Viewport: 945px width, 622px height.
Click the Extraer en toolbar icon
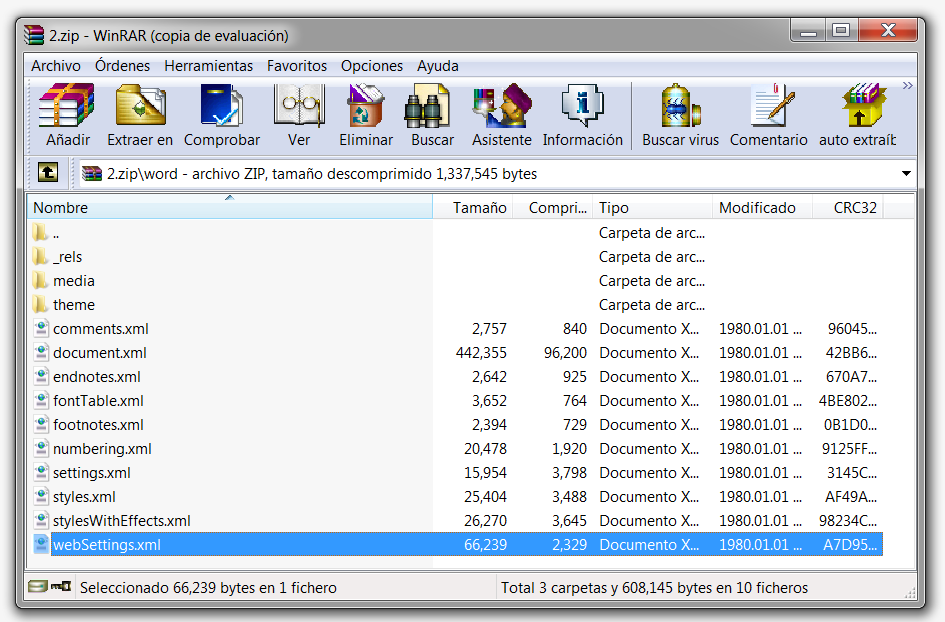click(x=140, y=108)
